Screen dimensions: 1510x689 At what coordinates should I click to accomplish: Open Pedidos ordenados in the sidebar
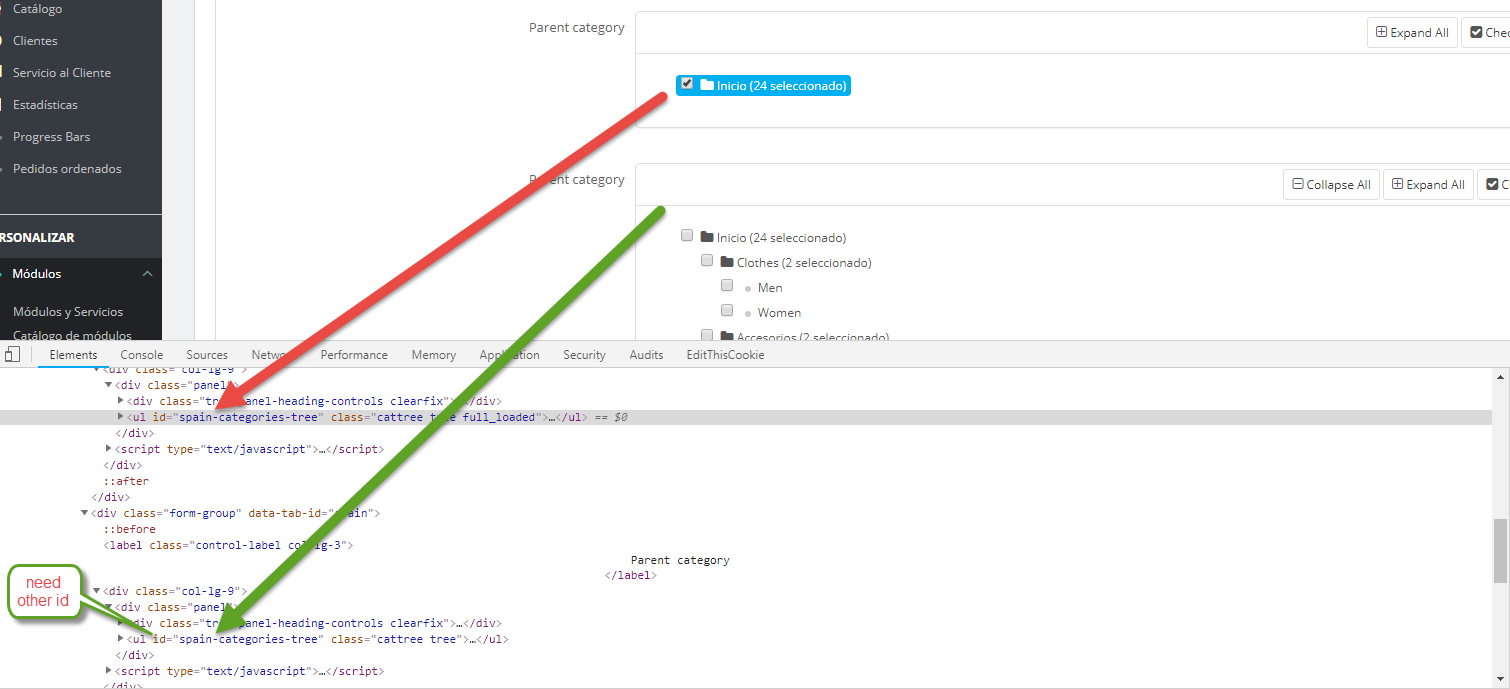[67, 169]
